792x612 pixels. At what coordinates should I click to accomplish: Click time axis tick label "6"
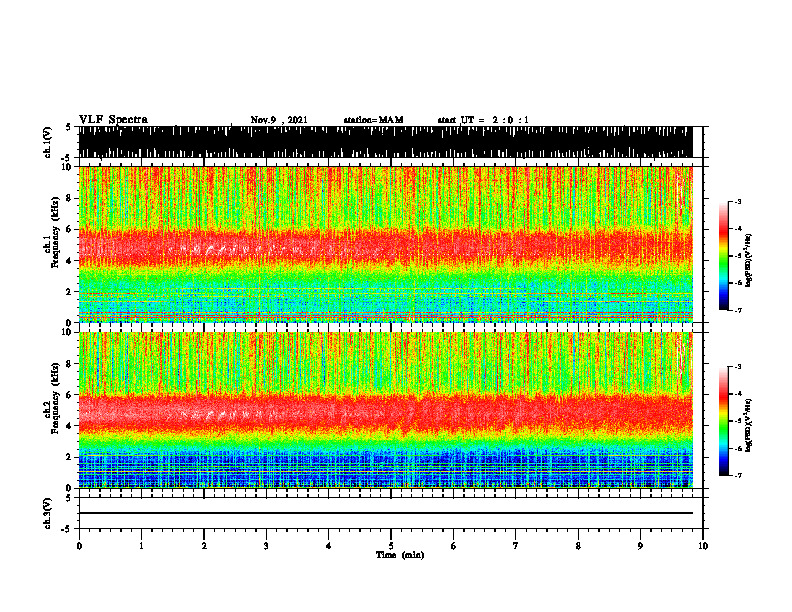coord(454,546)
